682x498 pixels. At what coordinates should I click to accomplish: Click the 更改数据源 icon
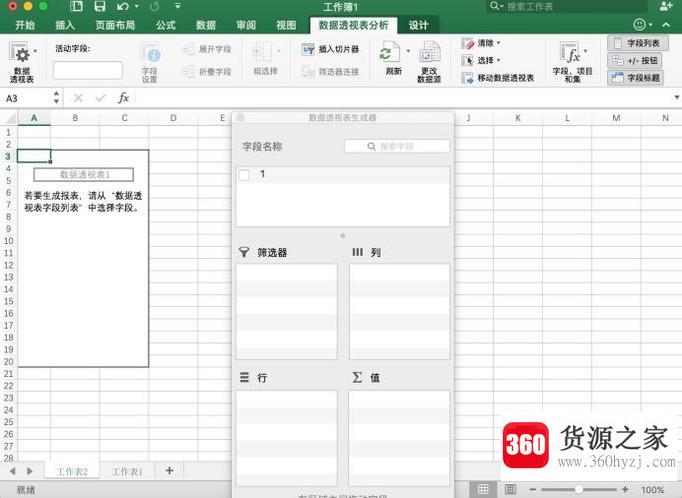click(x=429, y=52)
